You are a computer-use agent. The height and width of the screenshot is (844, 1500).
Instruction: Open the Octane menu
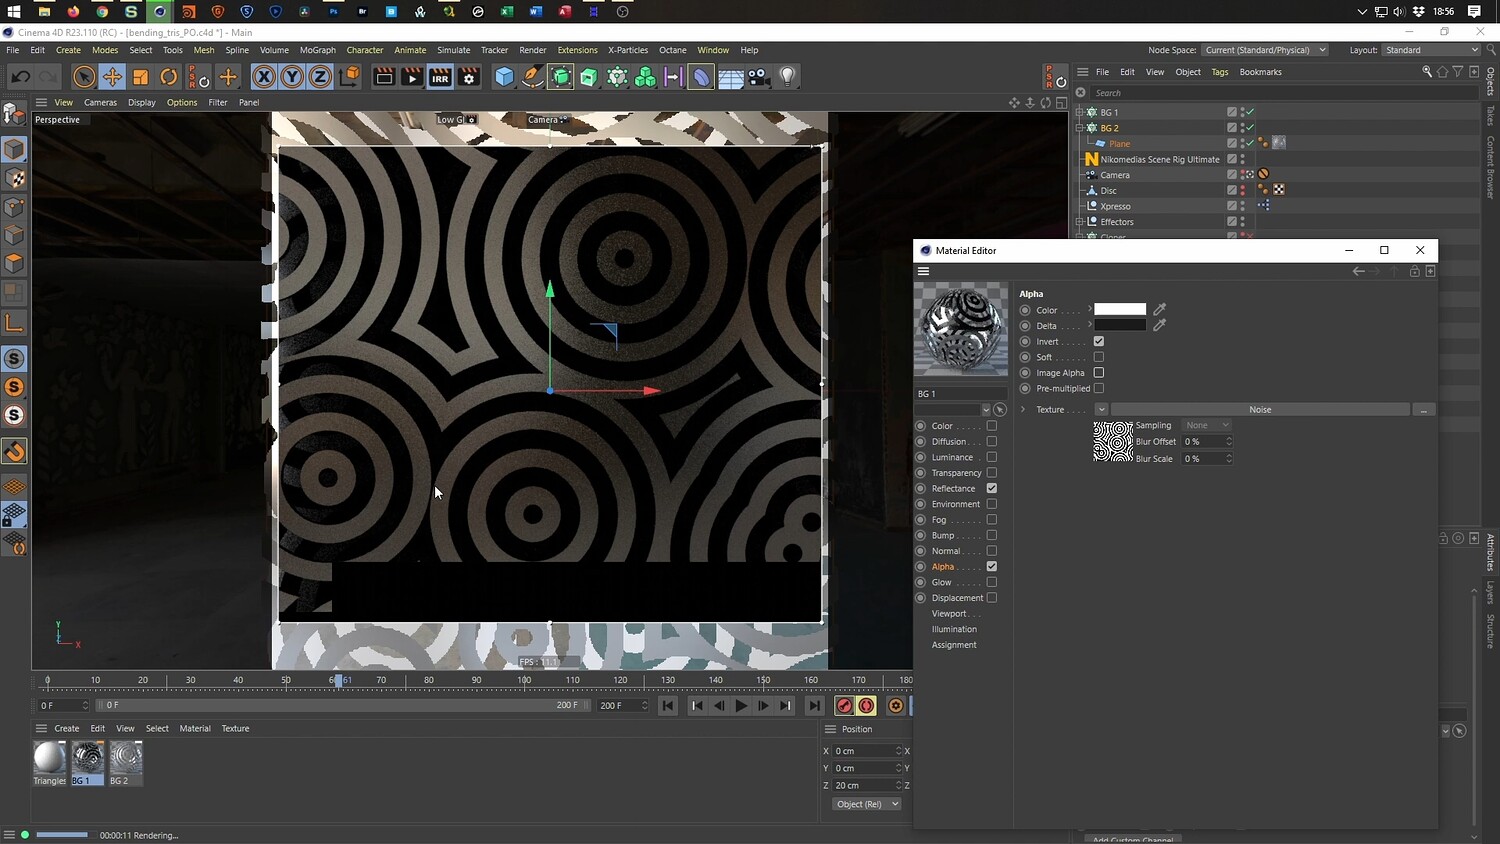point(673,50)
